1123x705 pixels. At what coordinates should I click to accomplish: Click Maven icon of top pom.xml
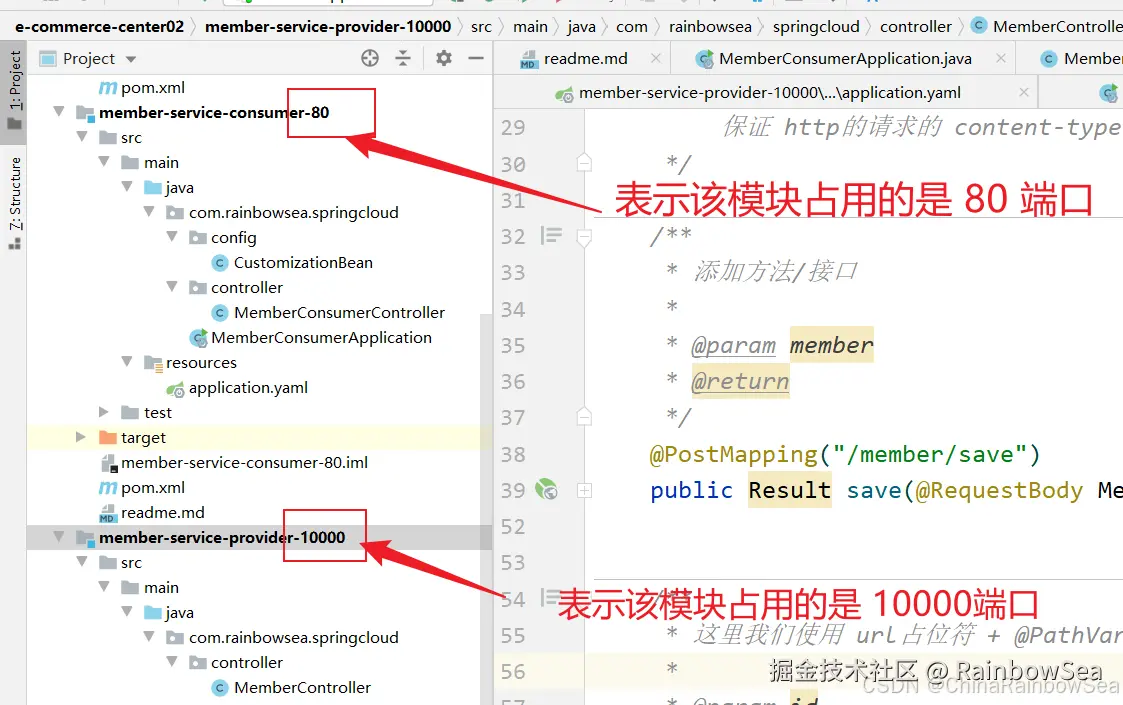click(x=107, y=87)
